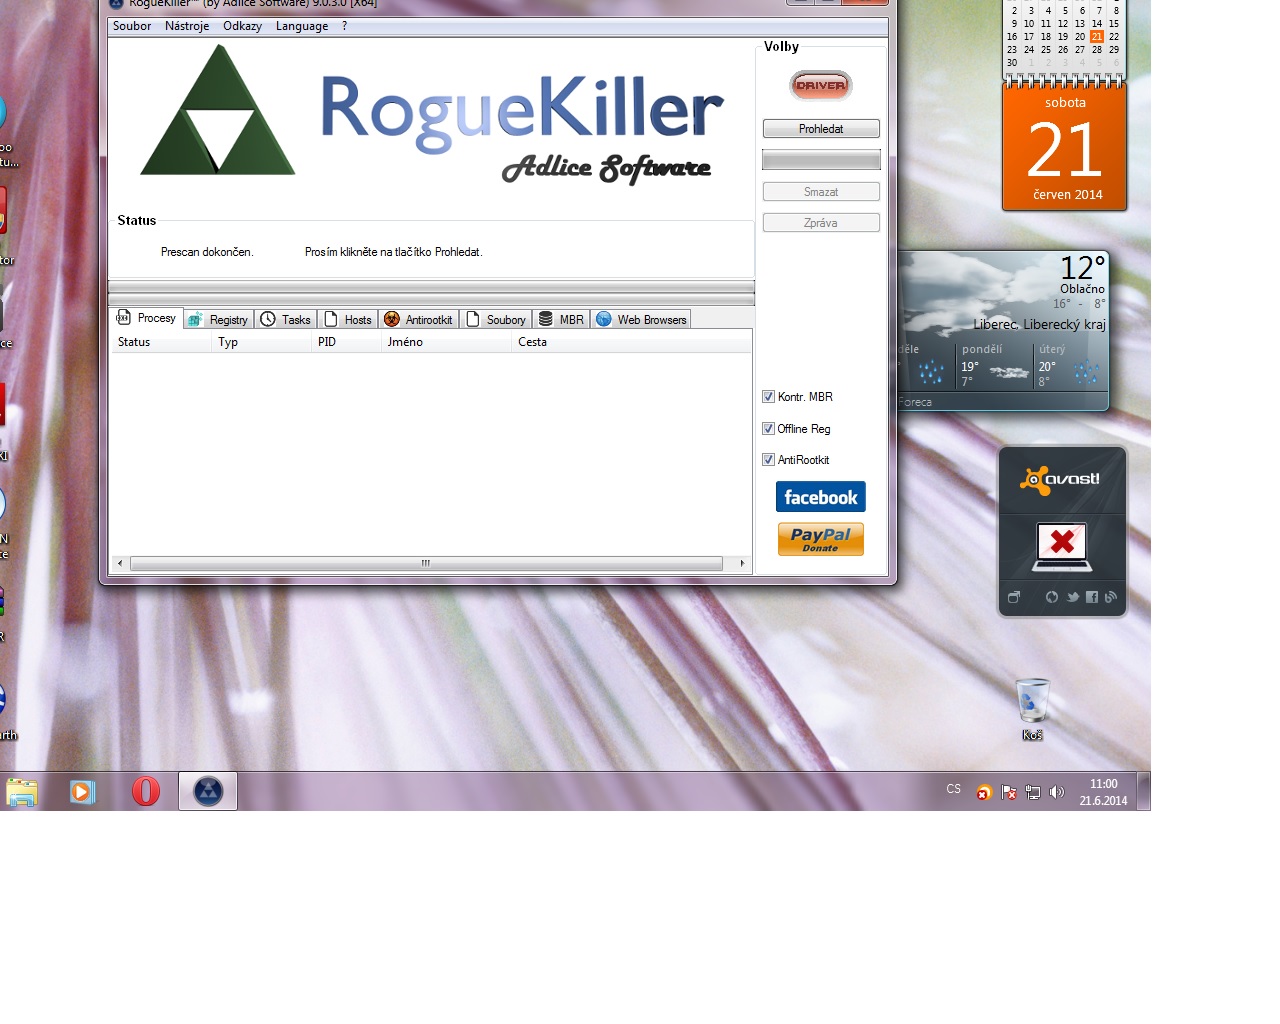Click the pondělí forecast in weather gadget
The width and height of the screenshot is (1280, 1024).
[x=995, y=366]
